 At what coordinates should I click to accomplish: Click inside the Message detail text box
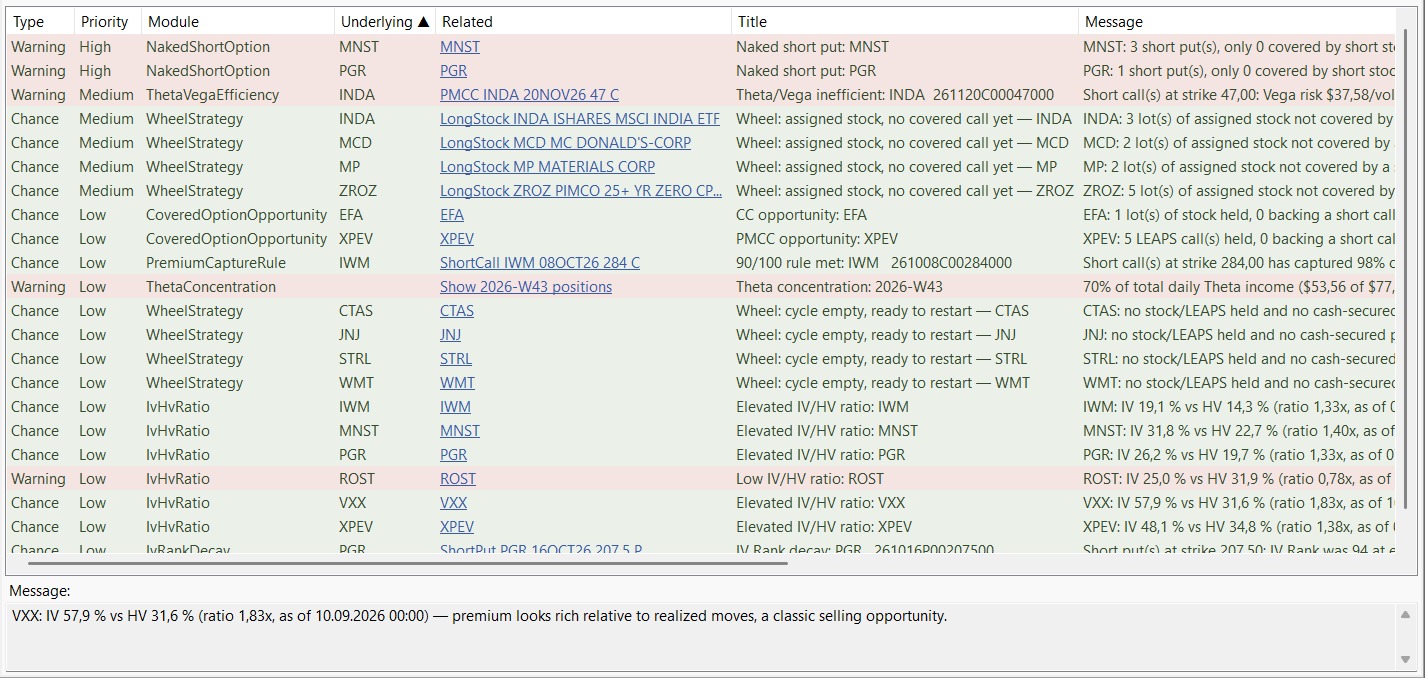pos(700,637)
